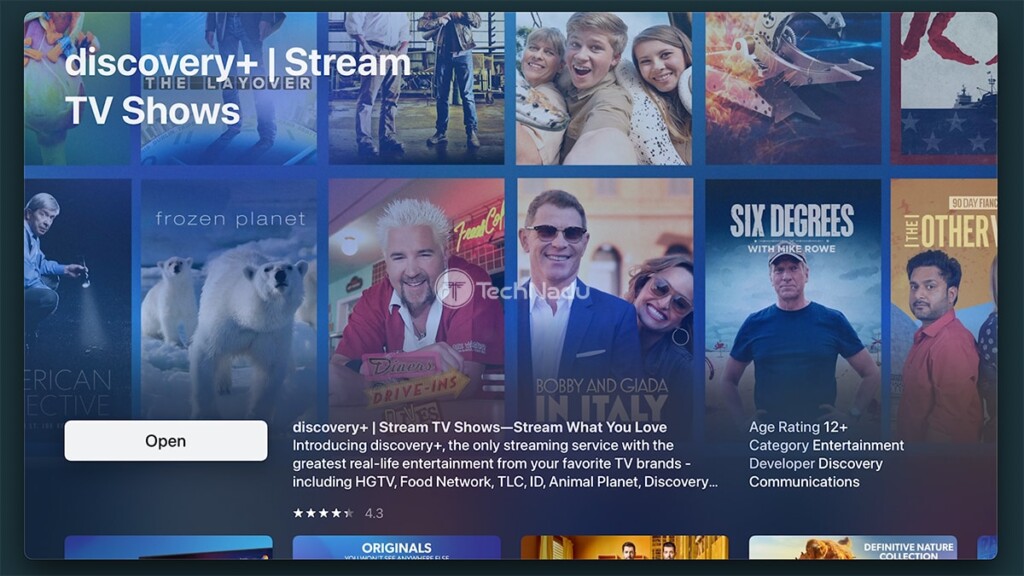Select the discovery+ Stream TV Shows title

click(x=238, y=86)
